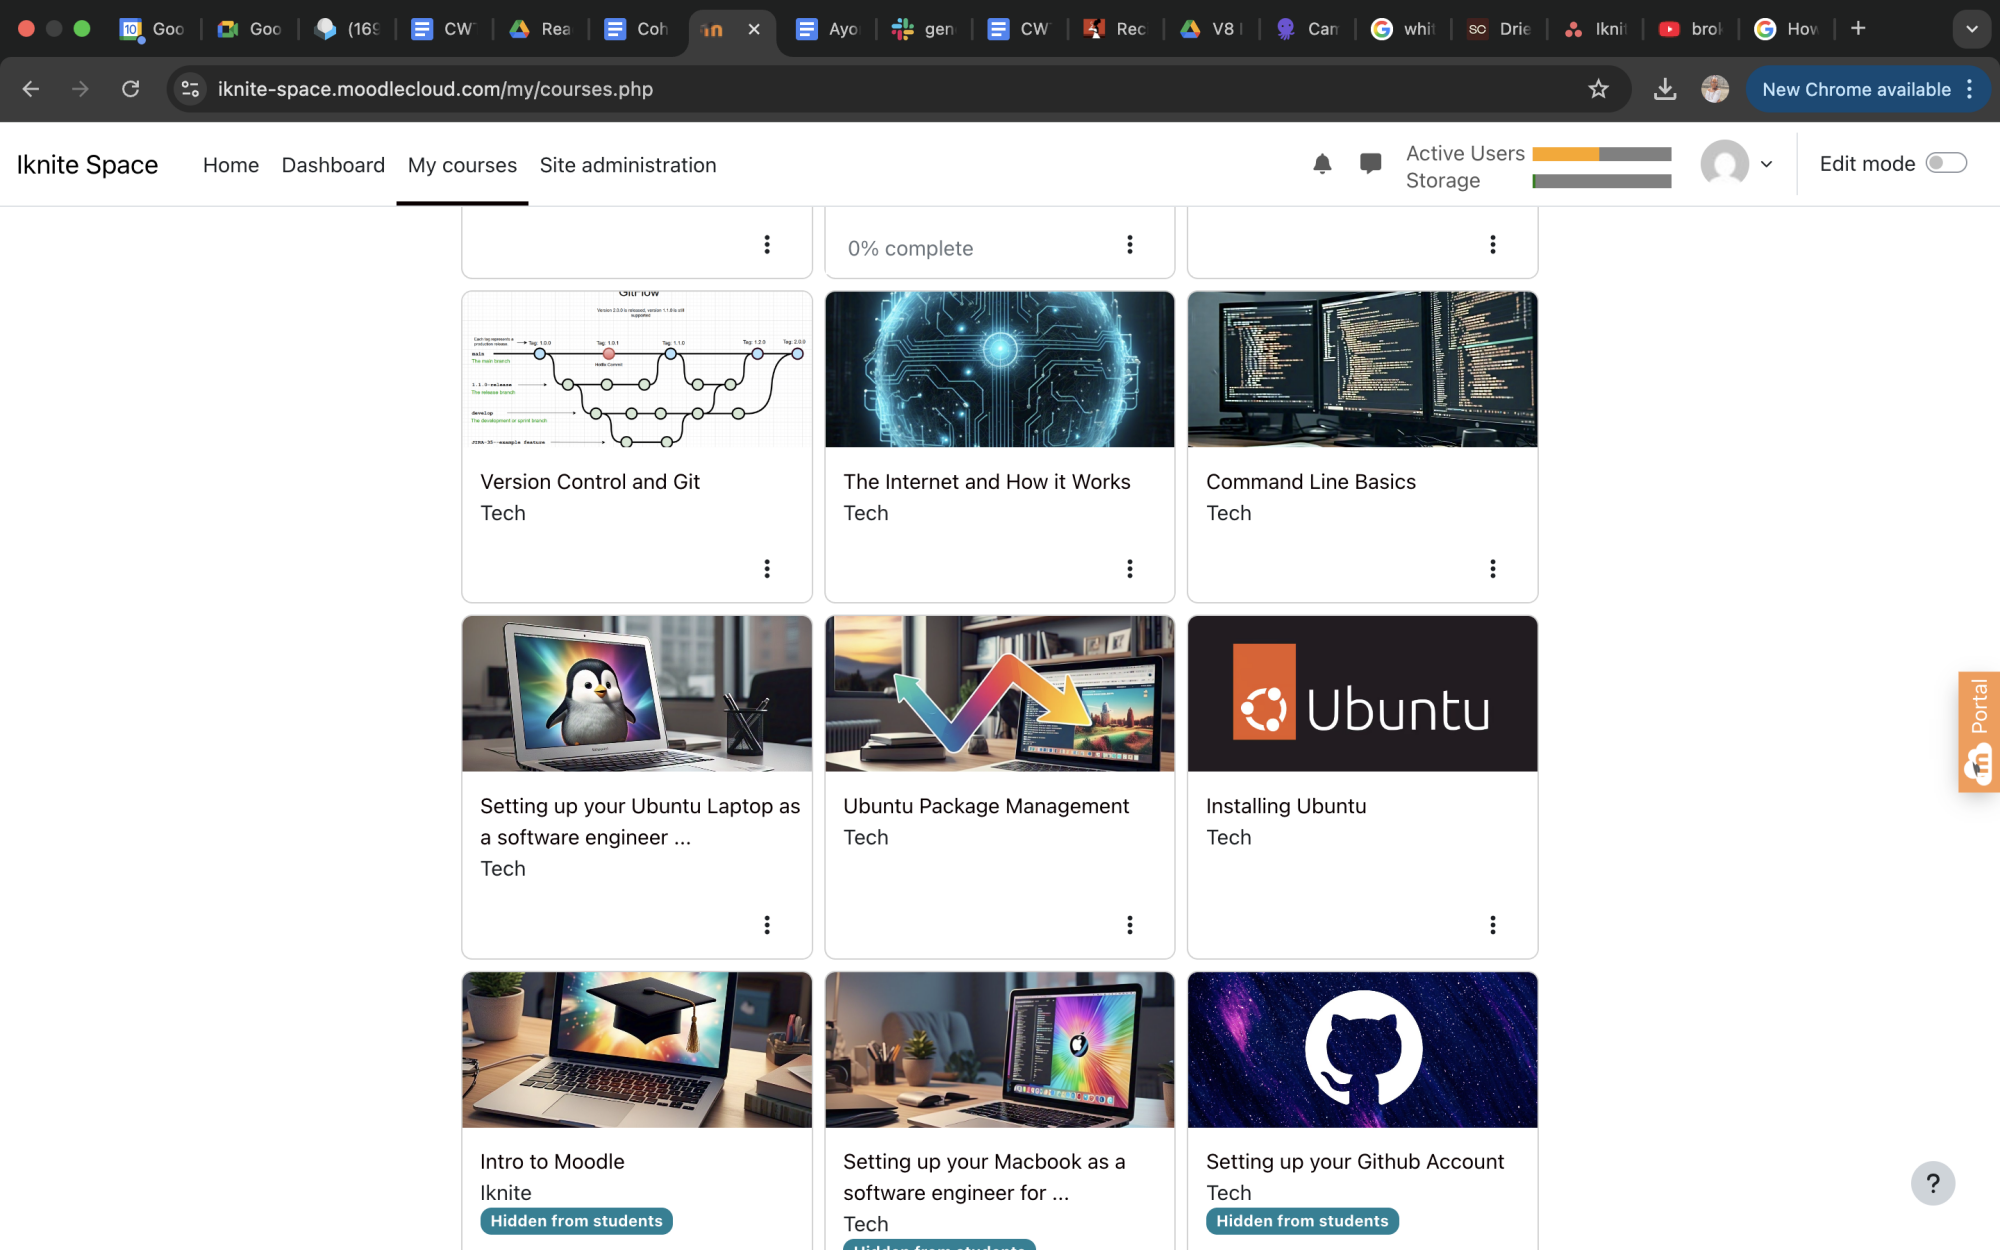Bookmark this page with the star icon

pos(1598,89)
